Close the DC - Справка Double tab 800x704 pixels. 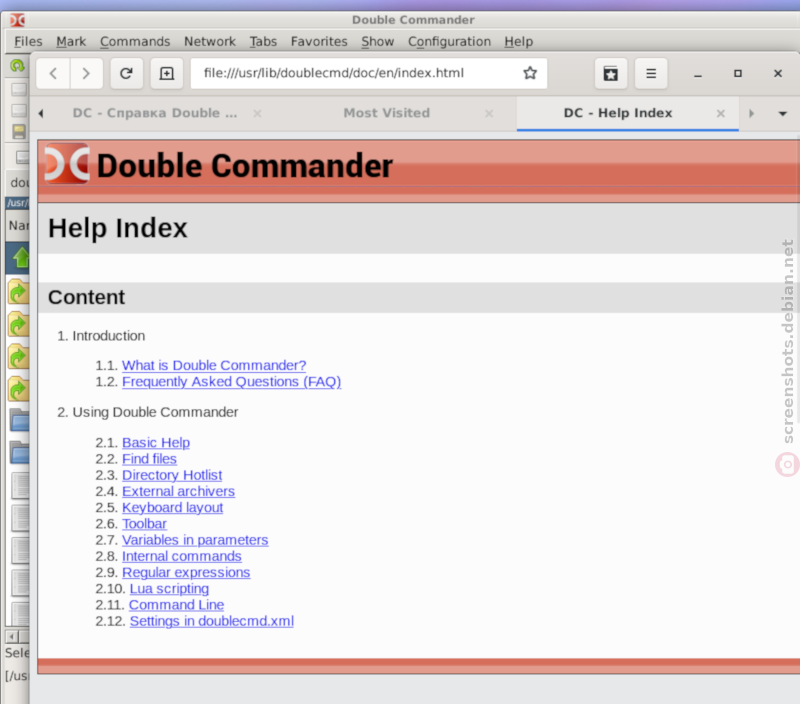(x=258, y=113)
